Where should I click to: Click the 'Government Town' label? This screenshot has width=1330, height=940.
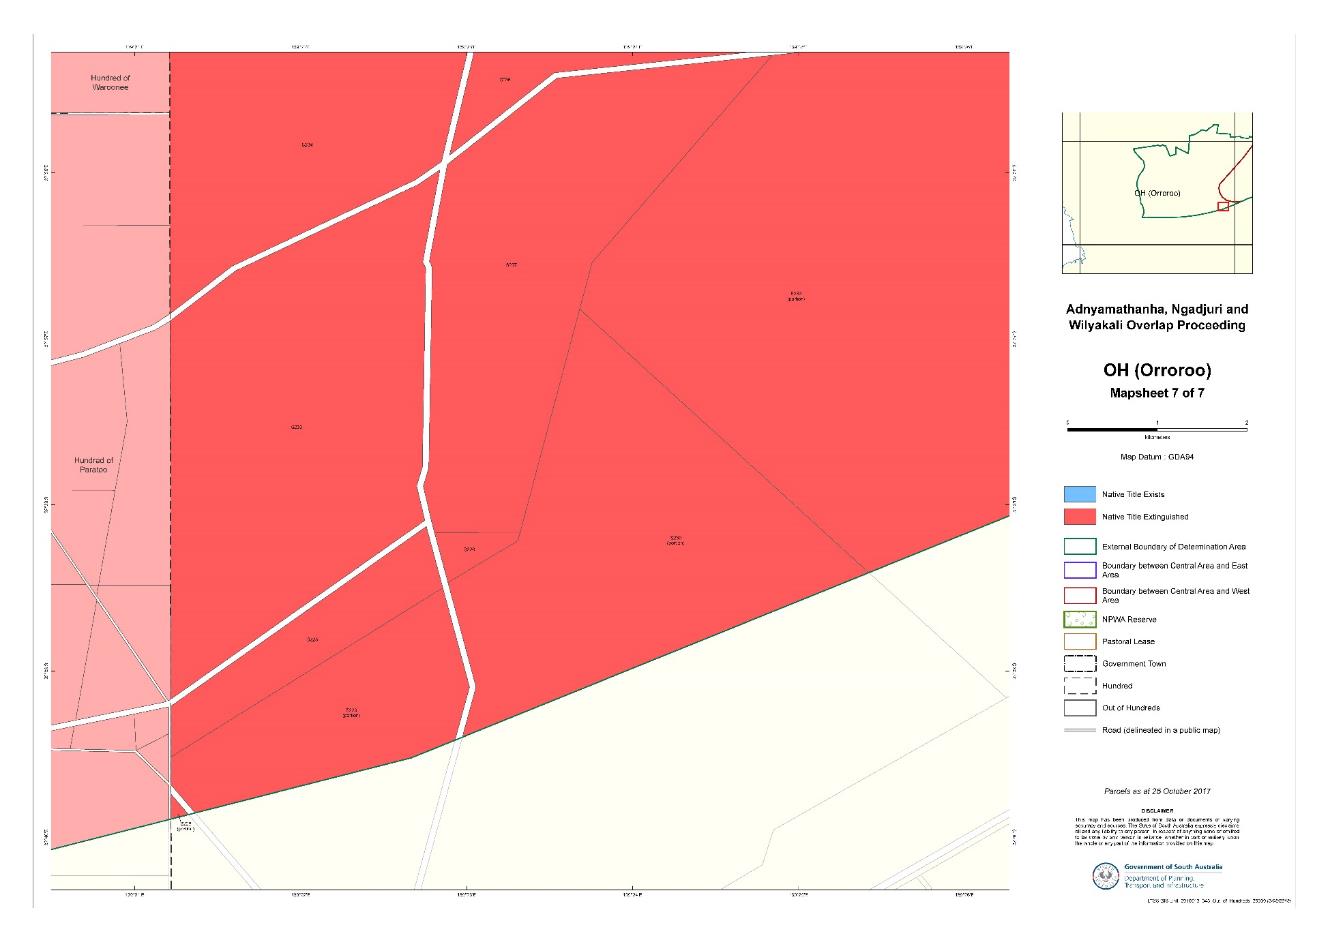click(1134, 664)
